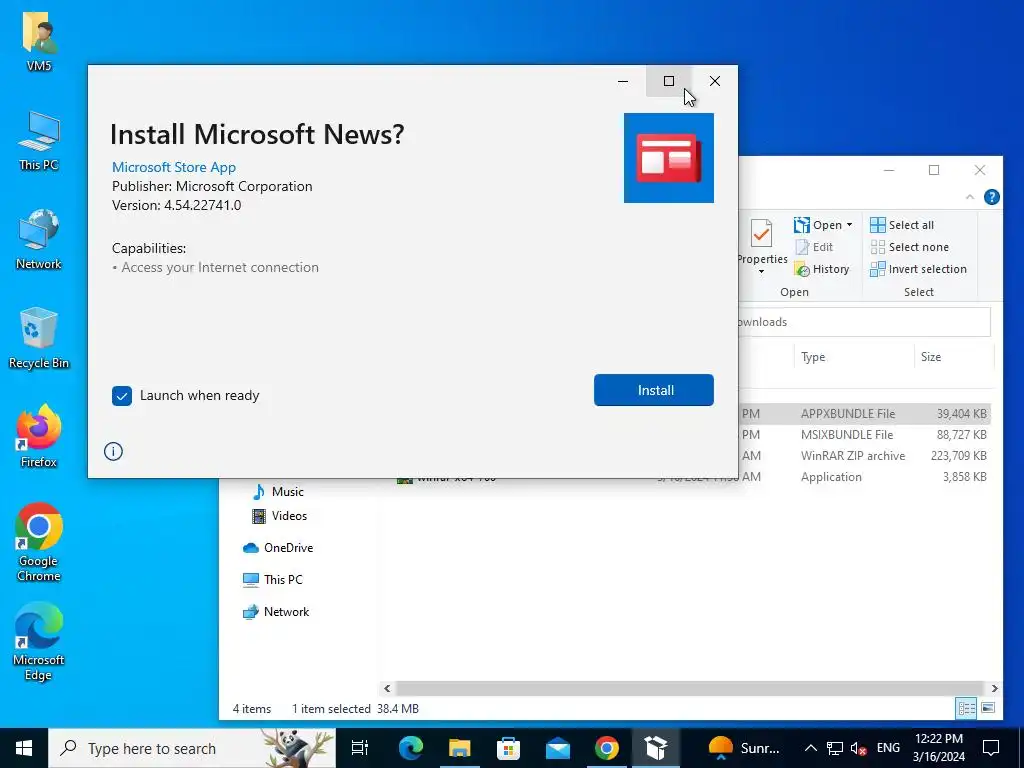Image resolution: width=1024 pixels, height=768 pixels.
Task: Click horizontal scrollbar left arrow
Action: click(387, 688)
